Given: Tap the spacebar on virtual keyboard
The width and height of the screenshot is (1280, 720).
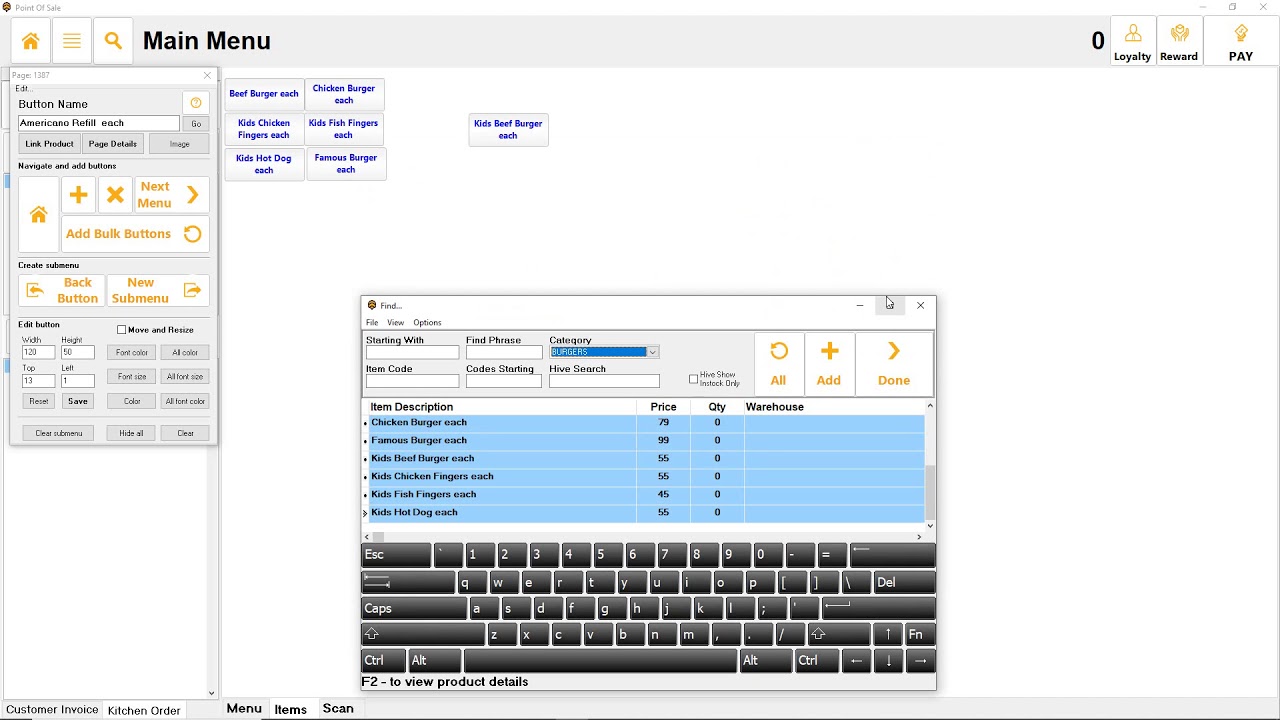Looking at the screenshot, I should pos(600,661).
